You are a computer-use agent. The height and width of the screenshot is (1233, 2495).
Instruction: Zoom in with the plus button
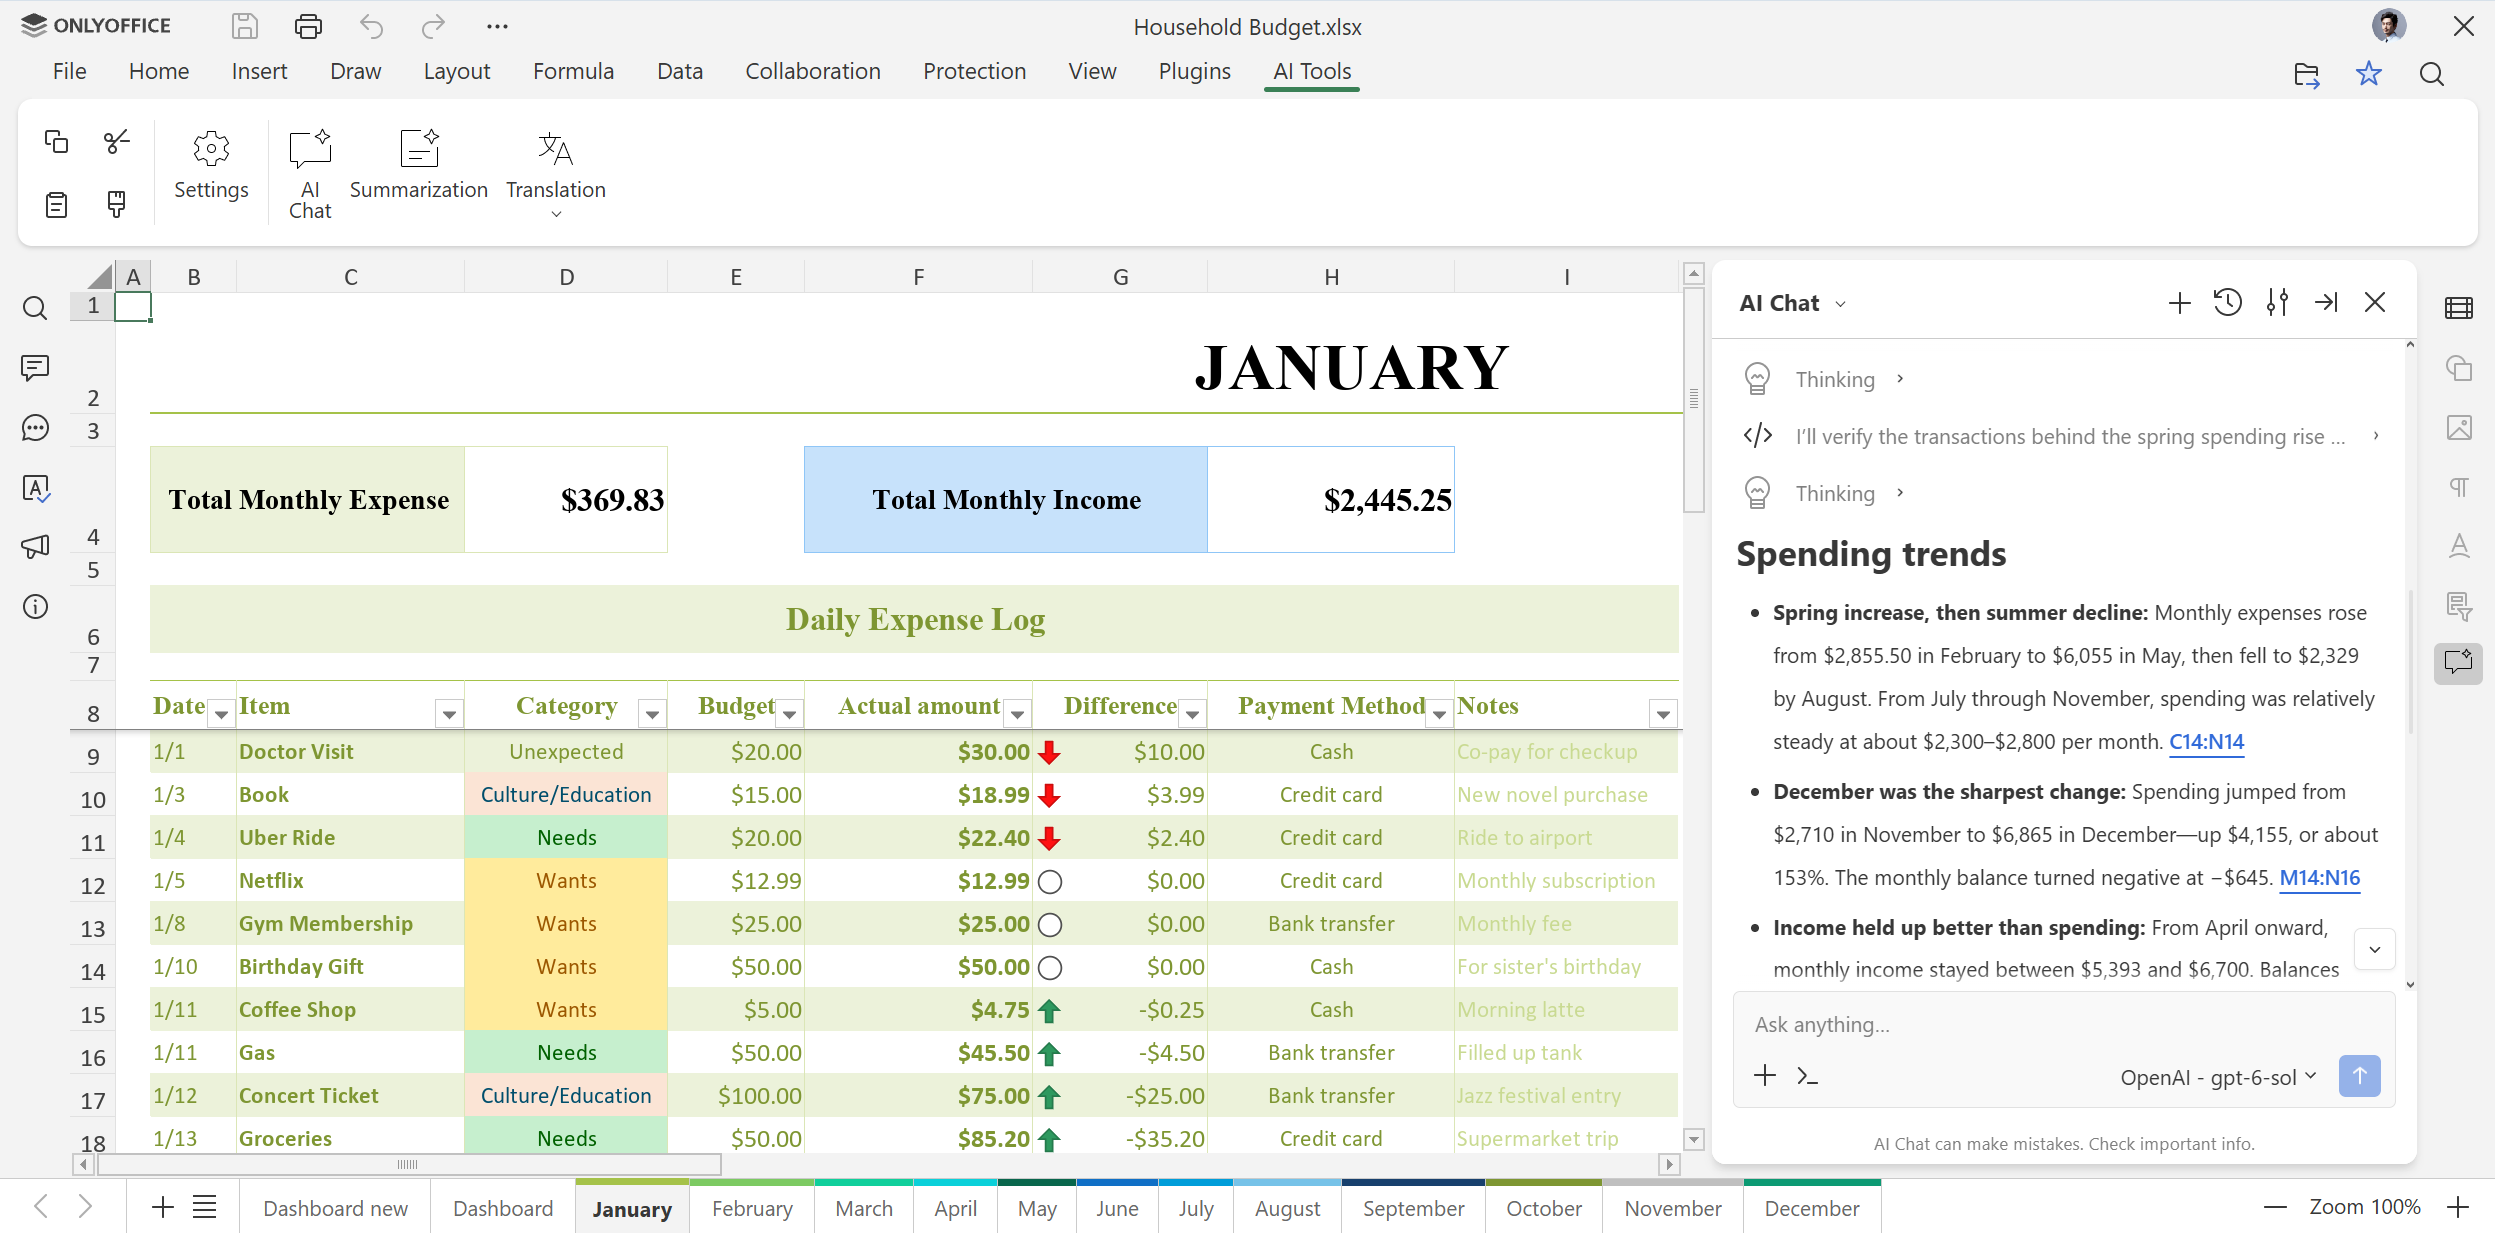(2457, 1207)
